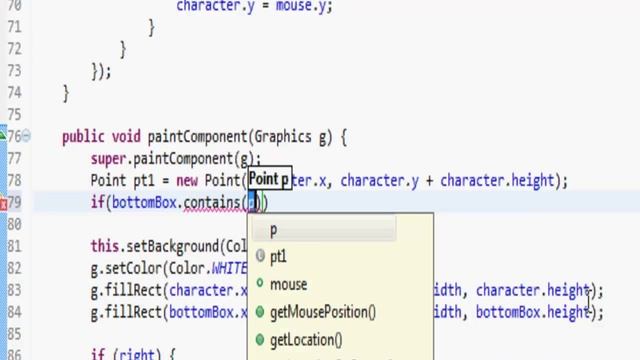Viewport: 640px width, 360px height.
Task: Click 'setBackground' on line 81
Action: tap(173, 247)
